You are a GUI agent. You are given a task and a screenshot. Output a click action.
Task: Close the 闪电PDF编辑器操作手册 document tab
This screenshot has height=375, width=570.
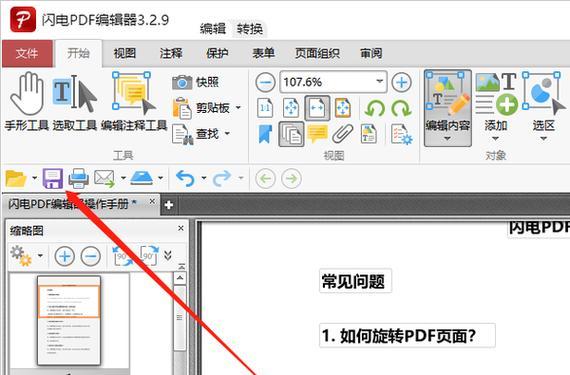152,201
